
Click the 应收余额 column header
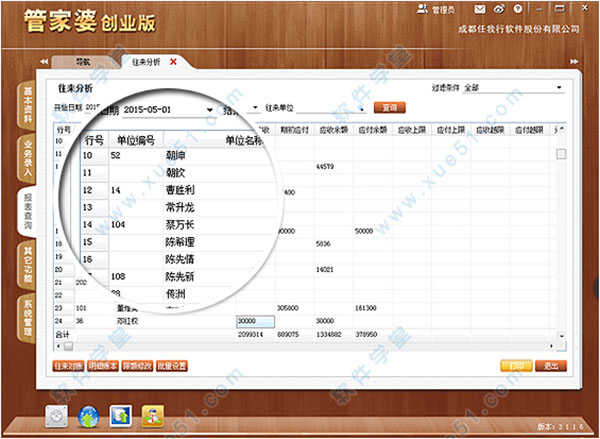333,130
